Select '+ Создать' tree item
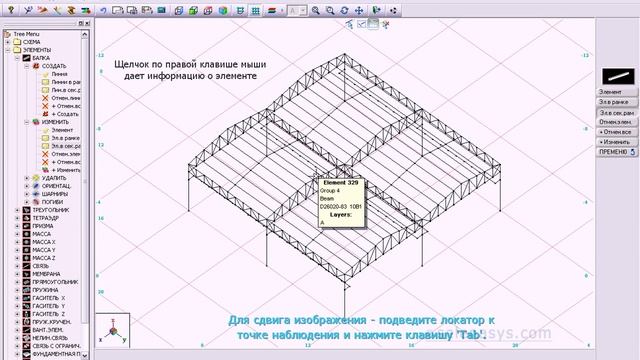The width and height of the screenshot is (640, 360). coord(65,114)
